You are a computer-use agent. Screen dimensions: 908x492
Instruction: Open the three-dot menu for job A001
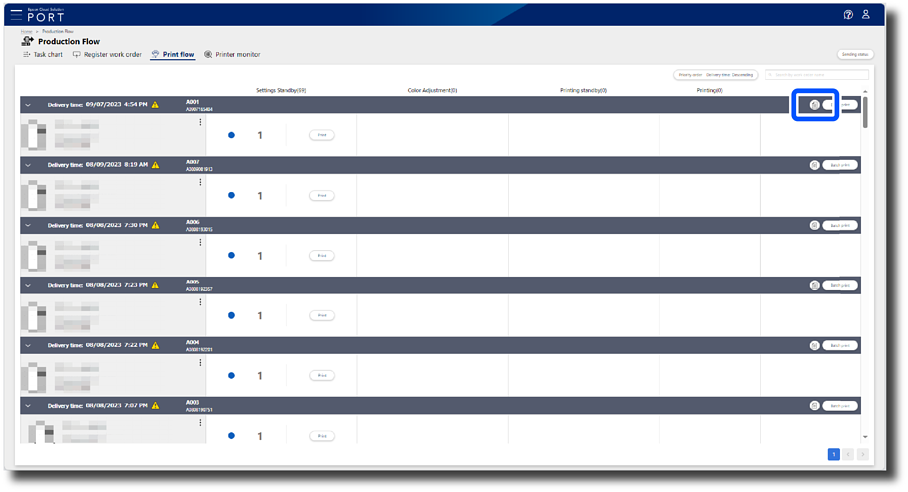200,123
